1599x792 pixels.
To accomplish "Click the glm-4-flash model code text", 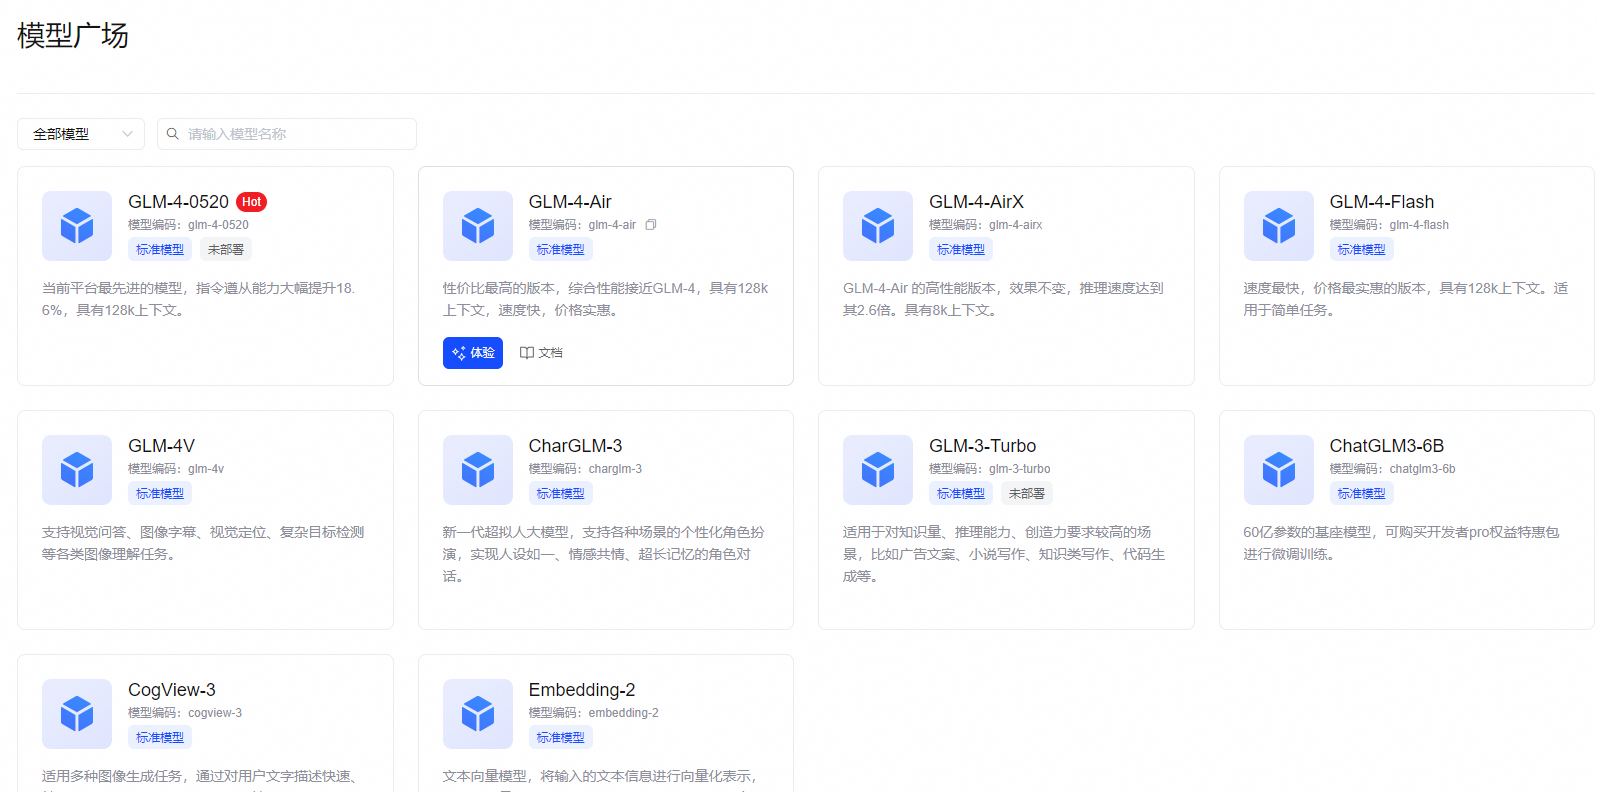I will click(x=1419, y=225).
